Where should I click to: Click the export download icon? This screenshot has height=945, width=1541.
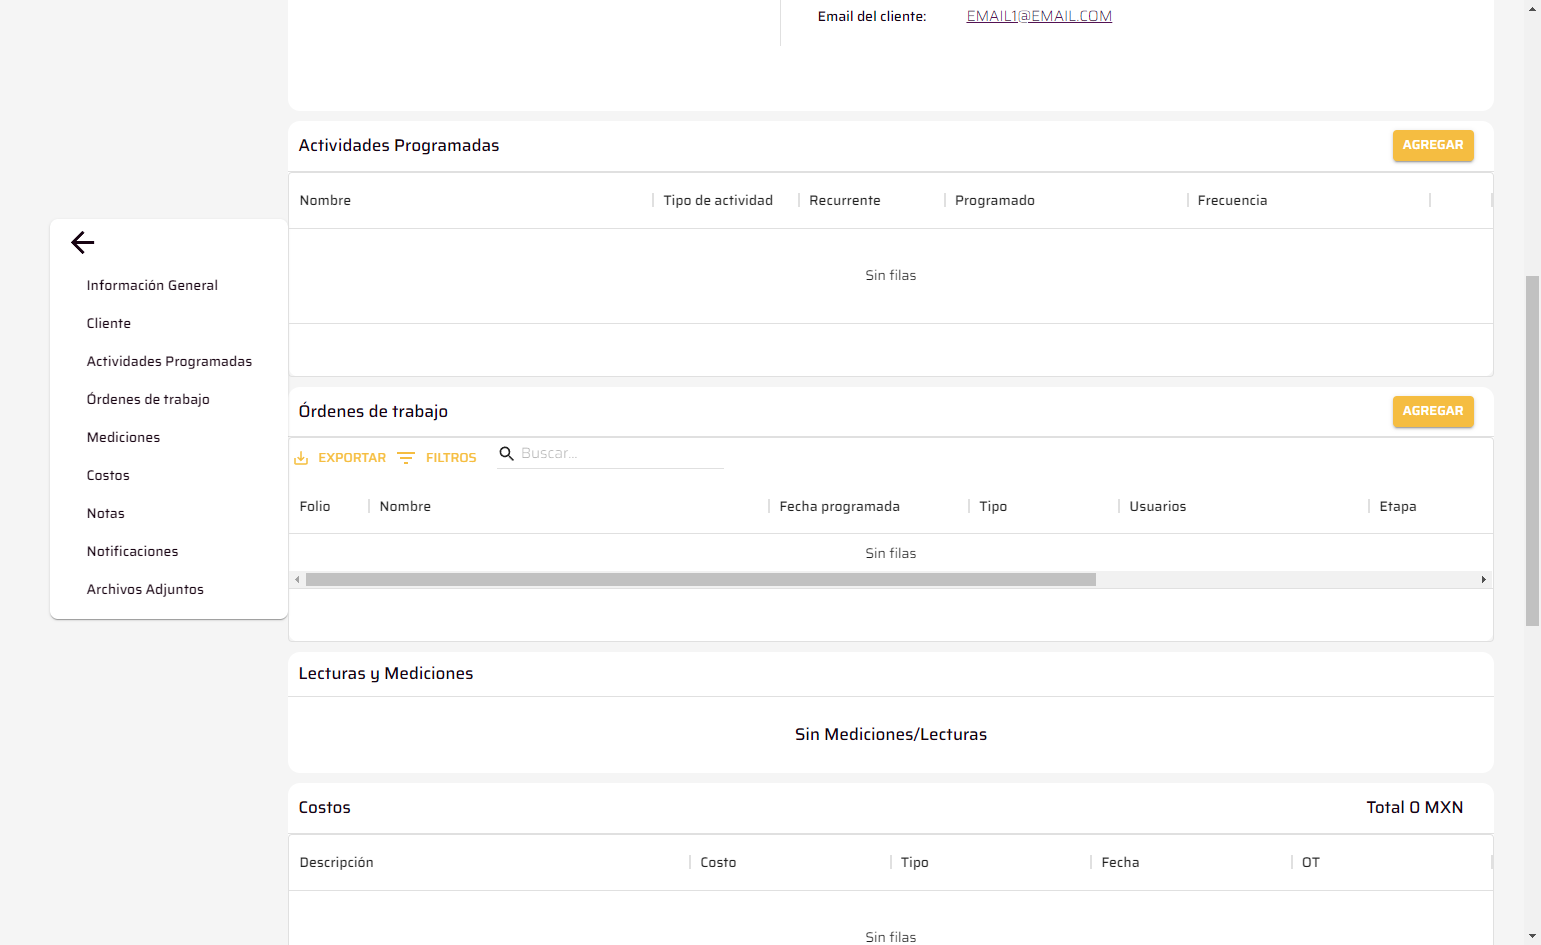[301, 458]
